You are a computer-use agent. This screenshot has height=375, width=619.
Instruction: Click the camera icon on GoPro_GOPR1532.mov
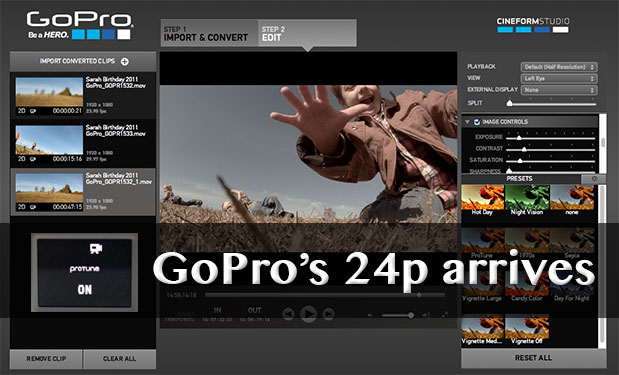click(x=33, y=111)
